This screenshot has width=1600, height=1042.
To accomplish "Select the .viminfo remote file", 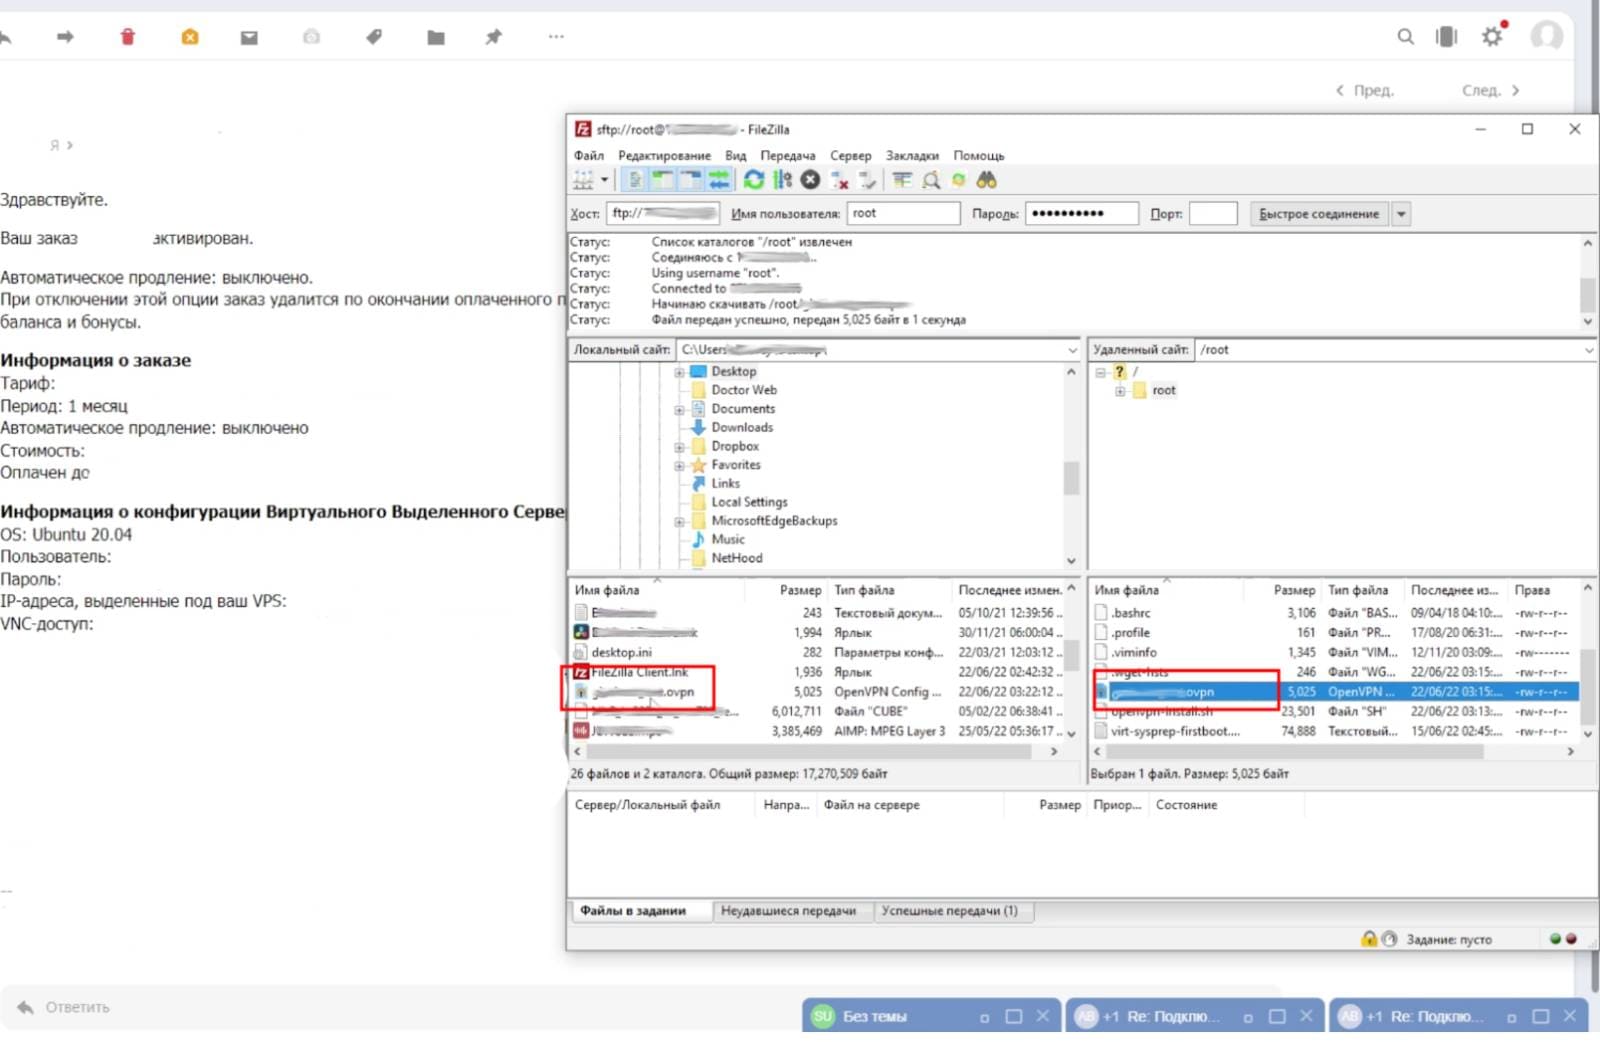I will 1334,652.
